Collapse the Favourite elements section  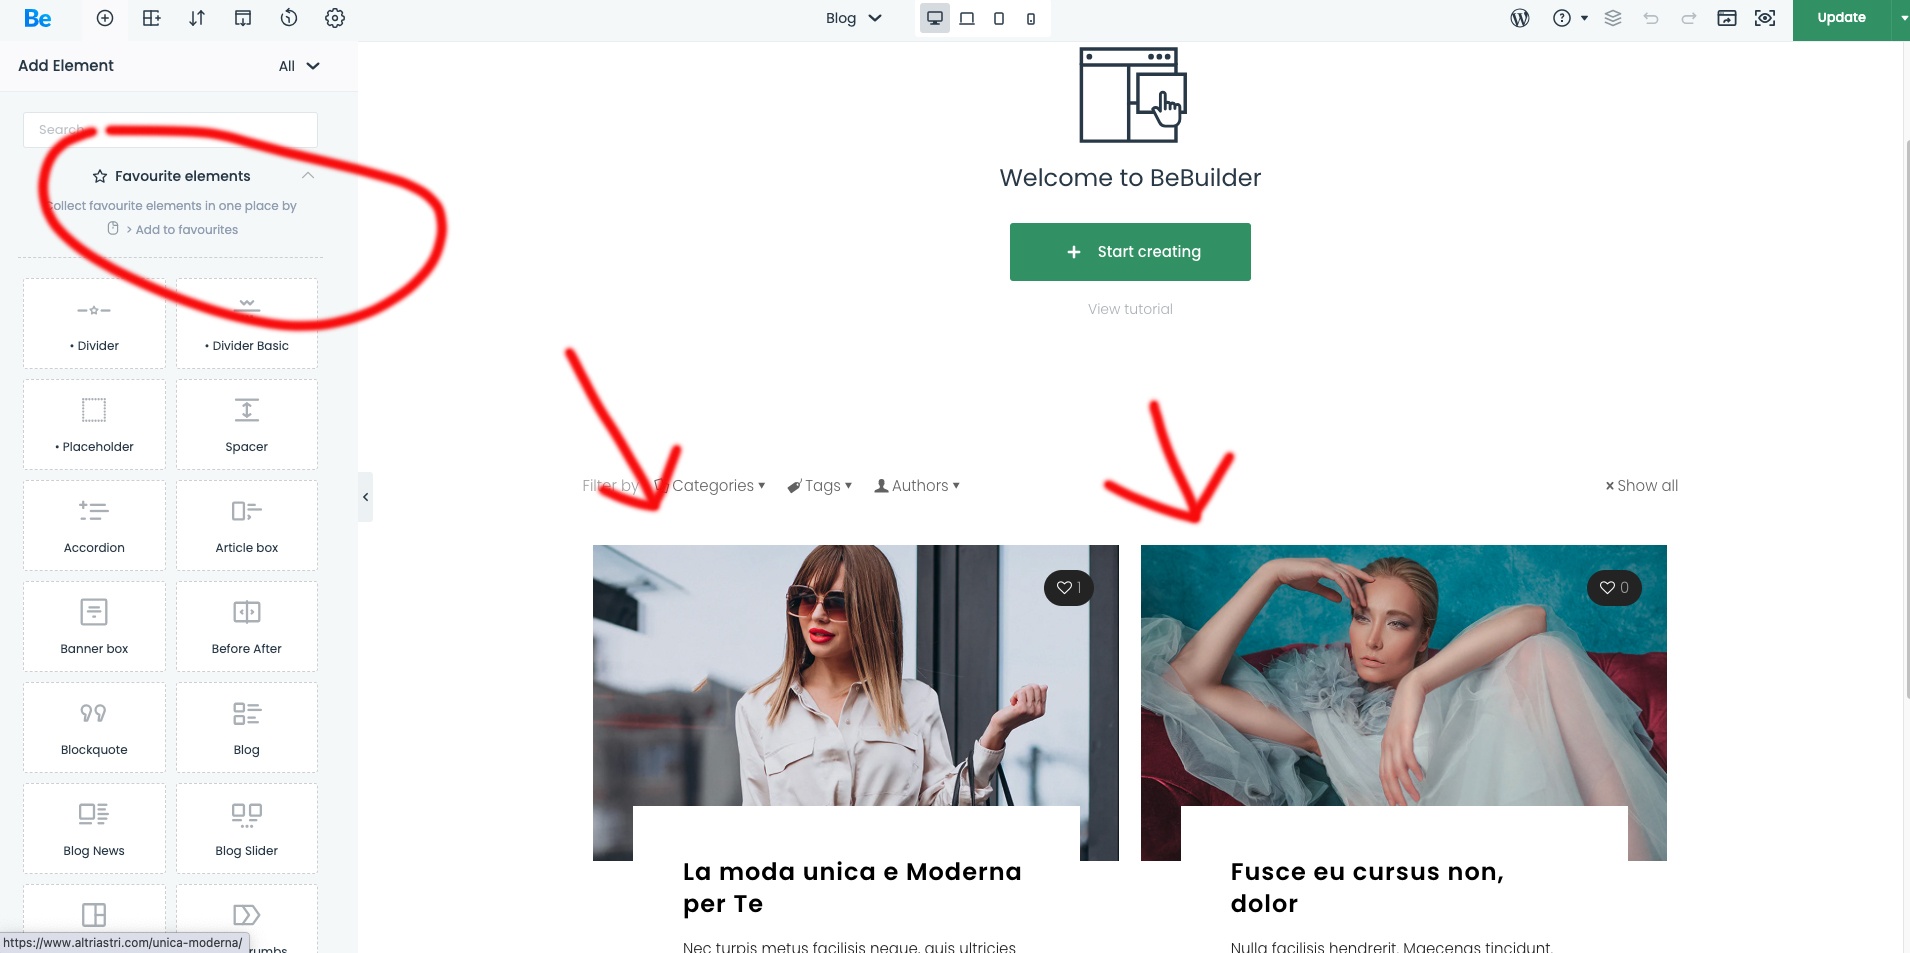pos(308,176)
